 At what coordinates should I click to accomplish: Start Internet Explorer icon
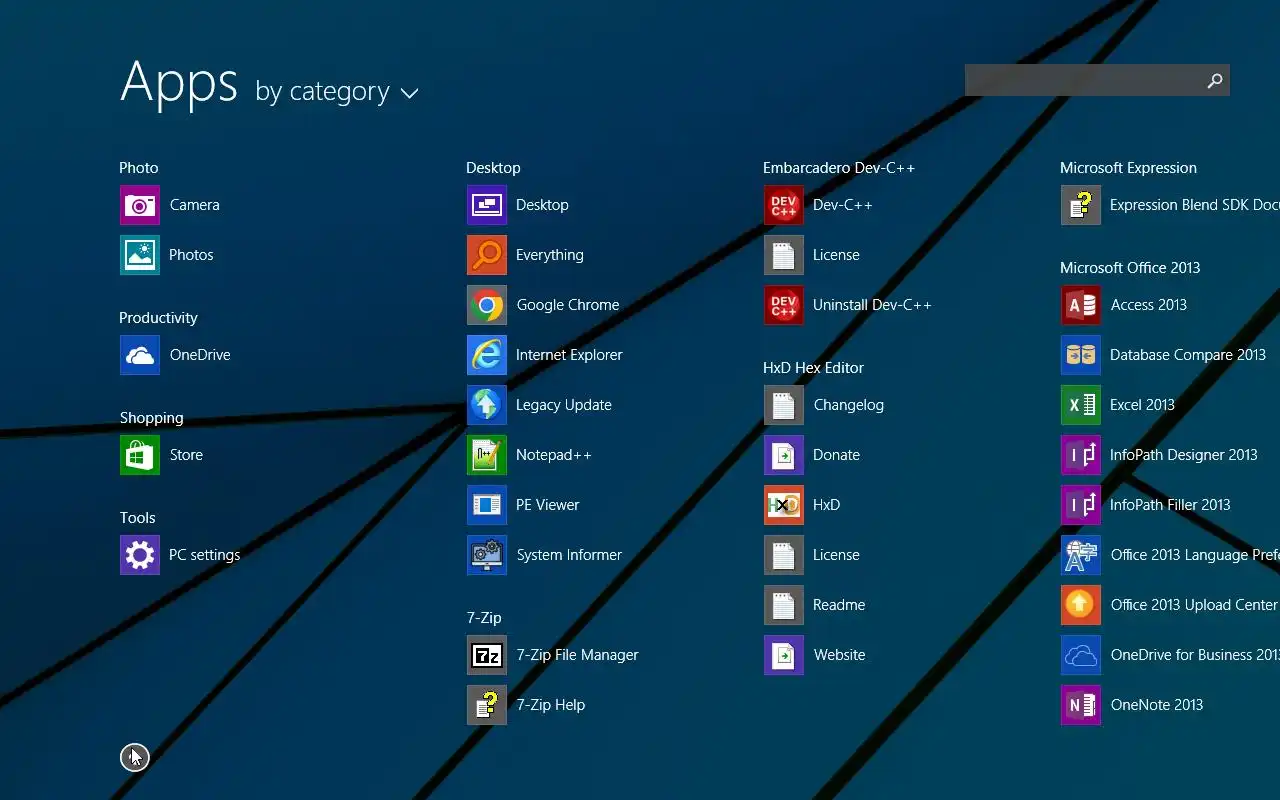(x=487, y=355)
